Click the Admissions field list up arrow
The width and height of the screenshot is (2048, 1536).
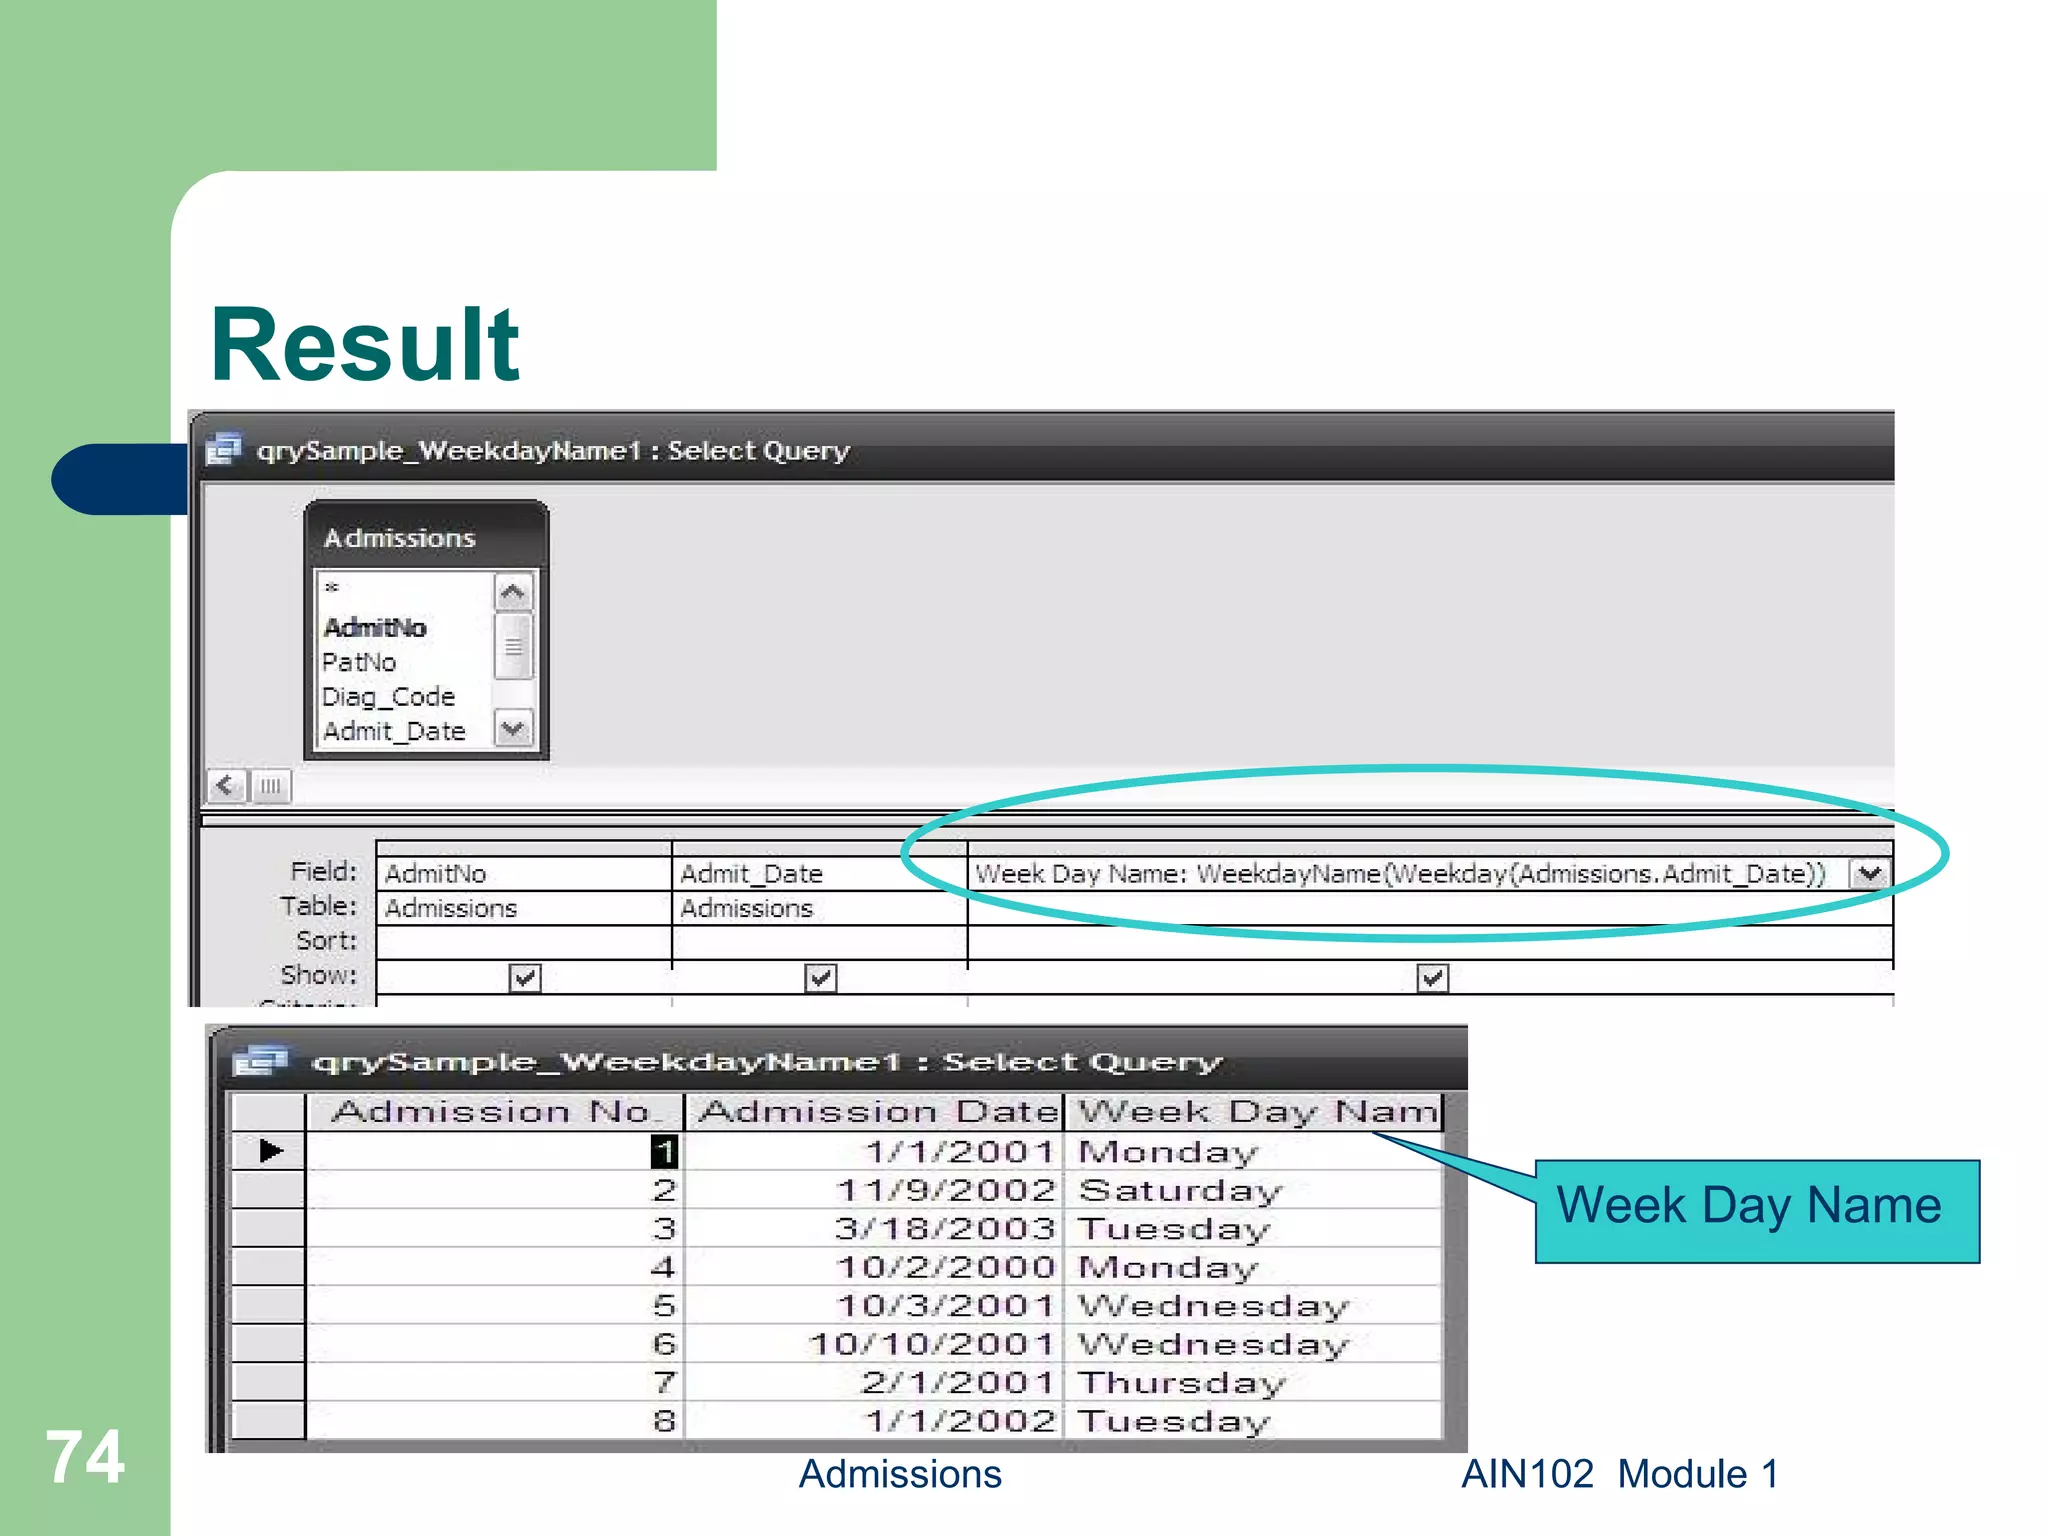[513, 593]
